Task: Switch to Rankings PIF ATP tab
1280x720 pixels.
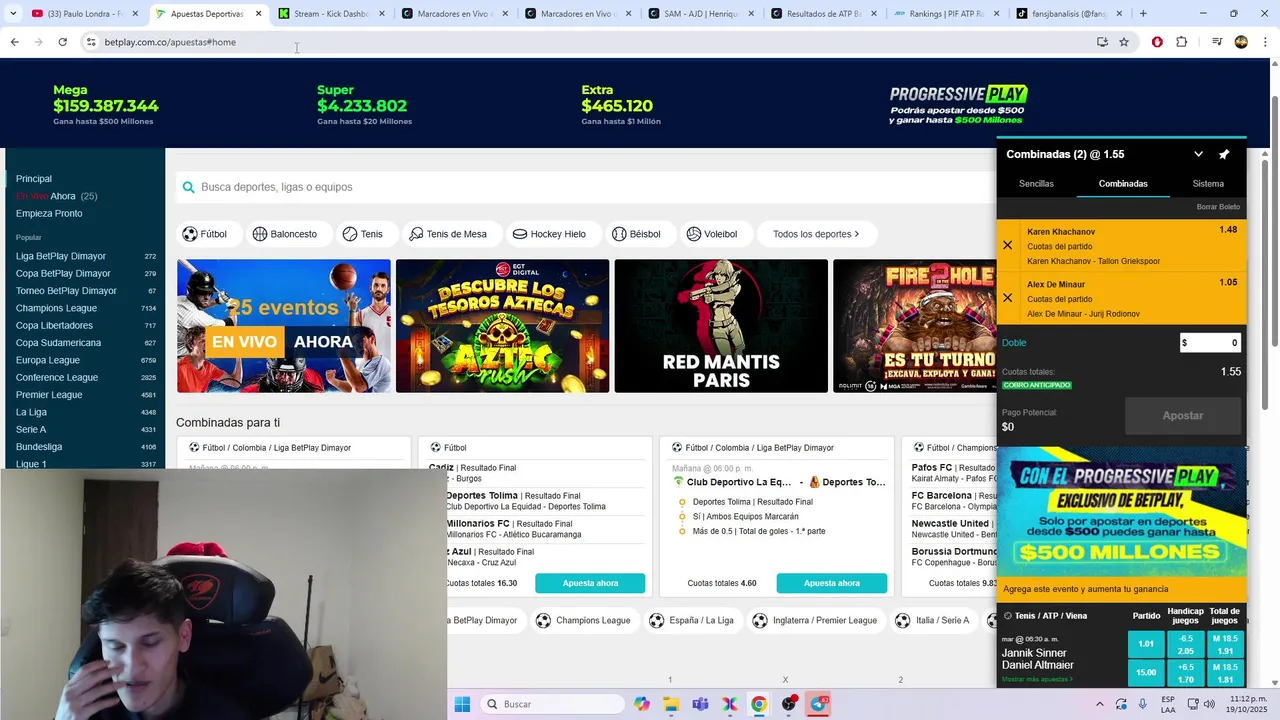Action: pyautogui.click(x=945, y=14)
